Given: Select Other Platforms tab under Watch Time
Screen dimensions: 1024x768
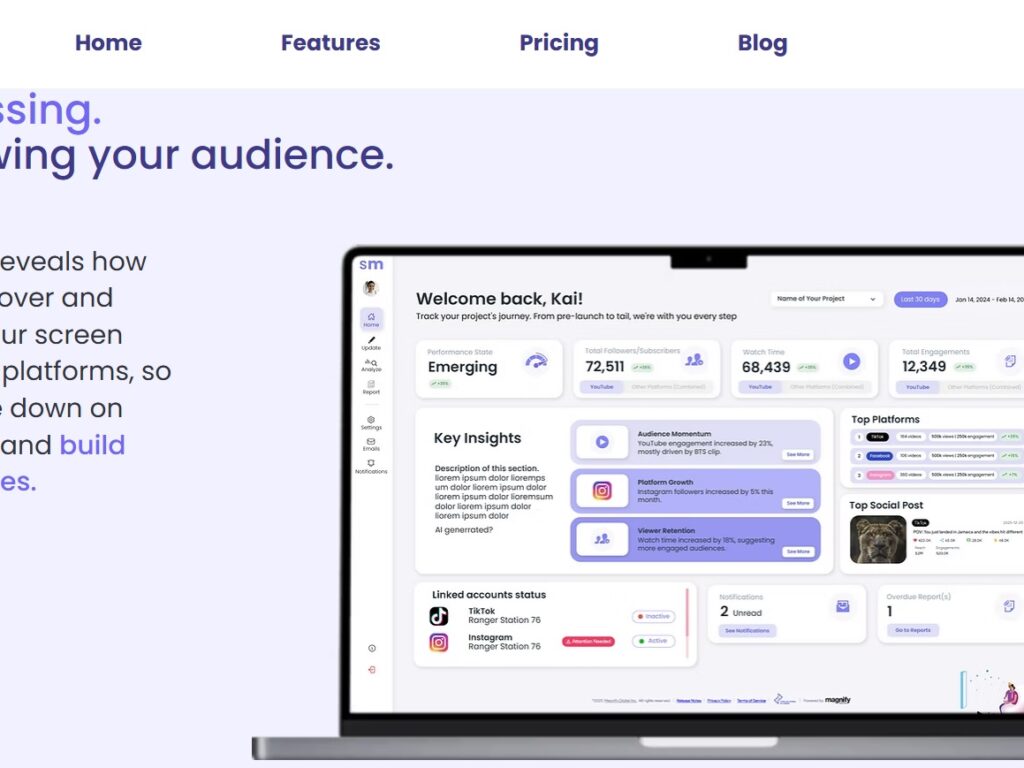Looking at the screenshot, I should (x=827, y=387).
